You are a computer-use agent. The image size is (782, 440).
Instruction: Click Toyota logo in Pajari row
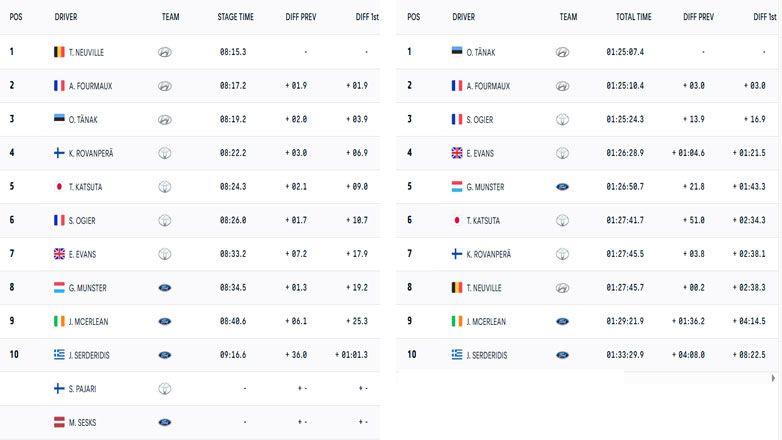pos(165,389)
